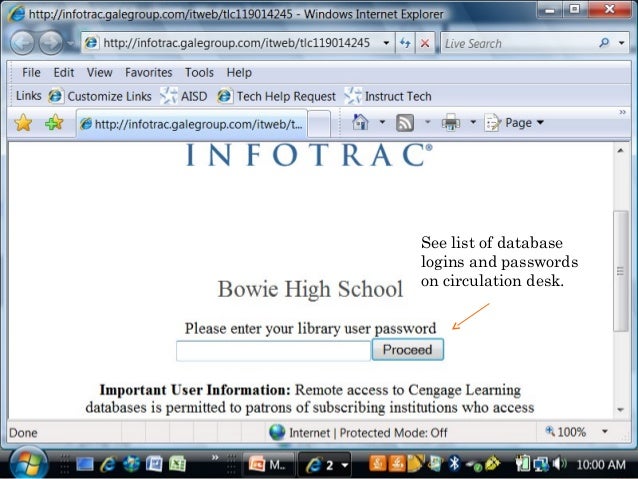
Task: Open Live Search provider dropdown arrow
Action: coord(621,43)
